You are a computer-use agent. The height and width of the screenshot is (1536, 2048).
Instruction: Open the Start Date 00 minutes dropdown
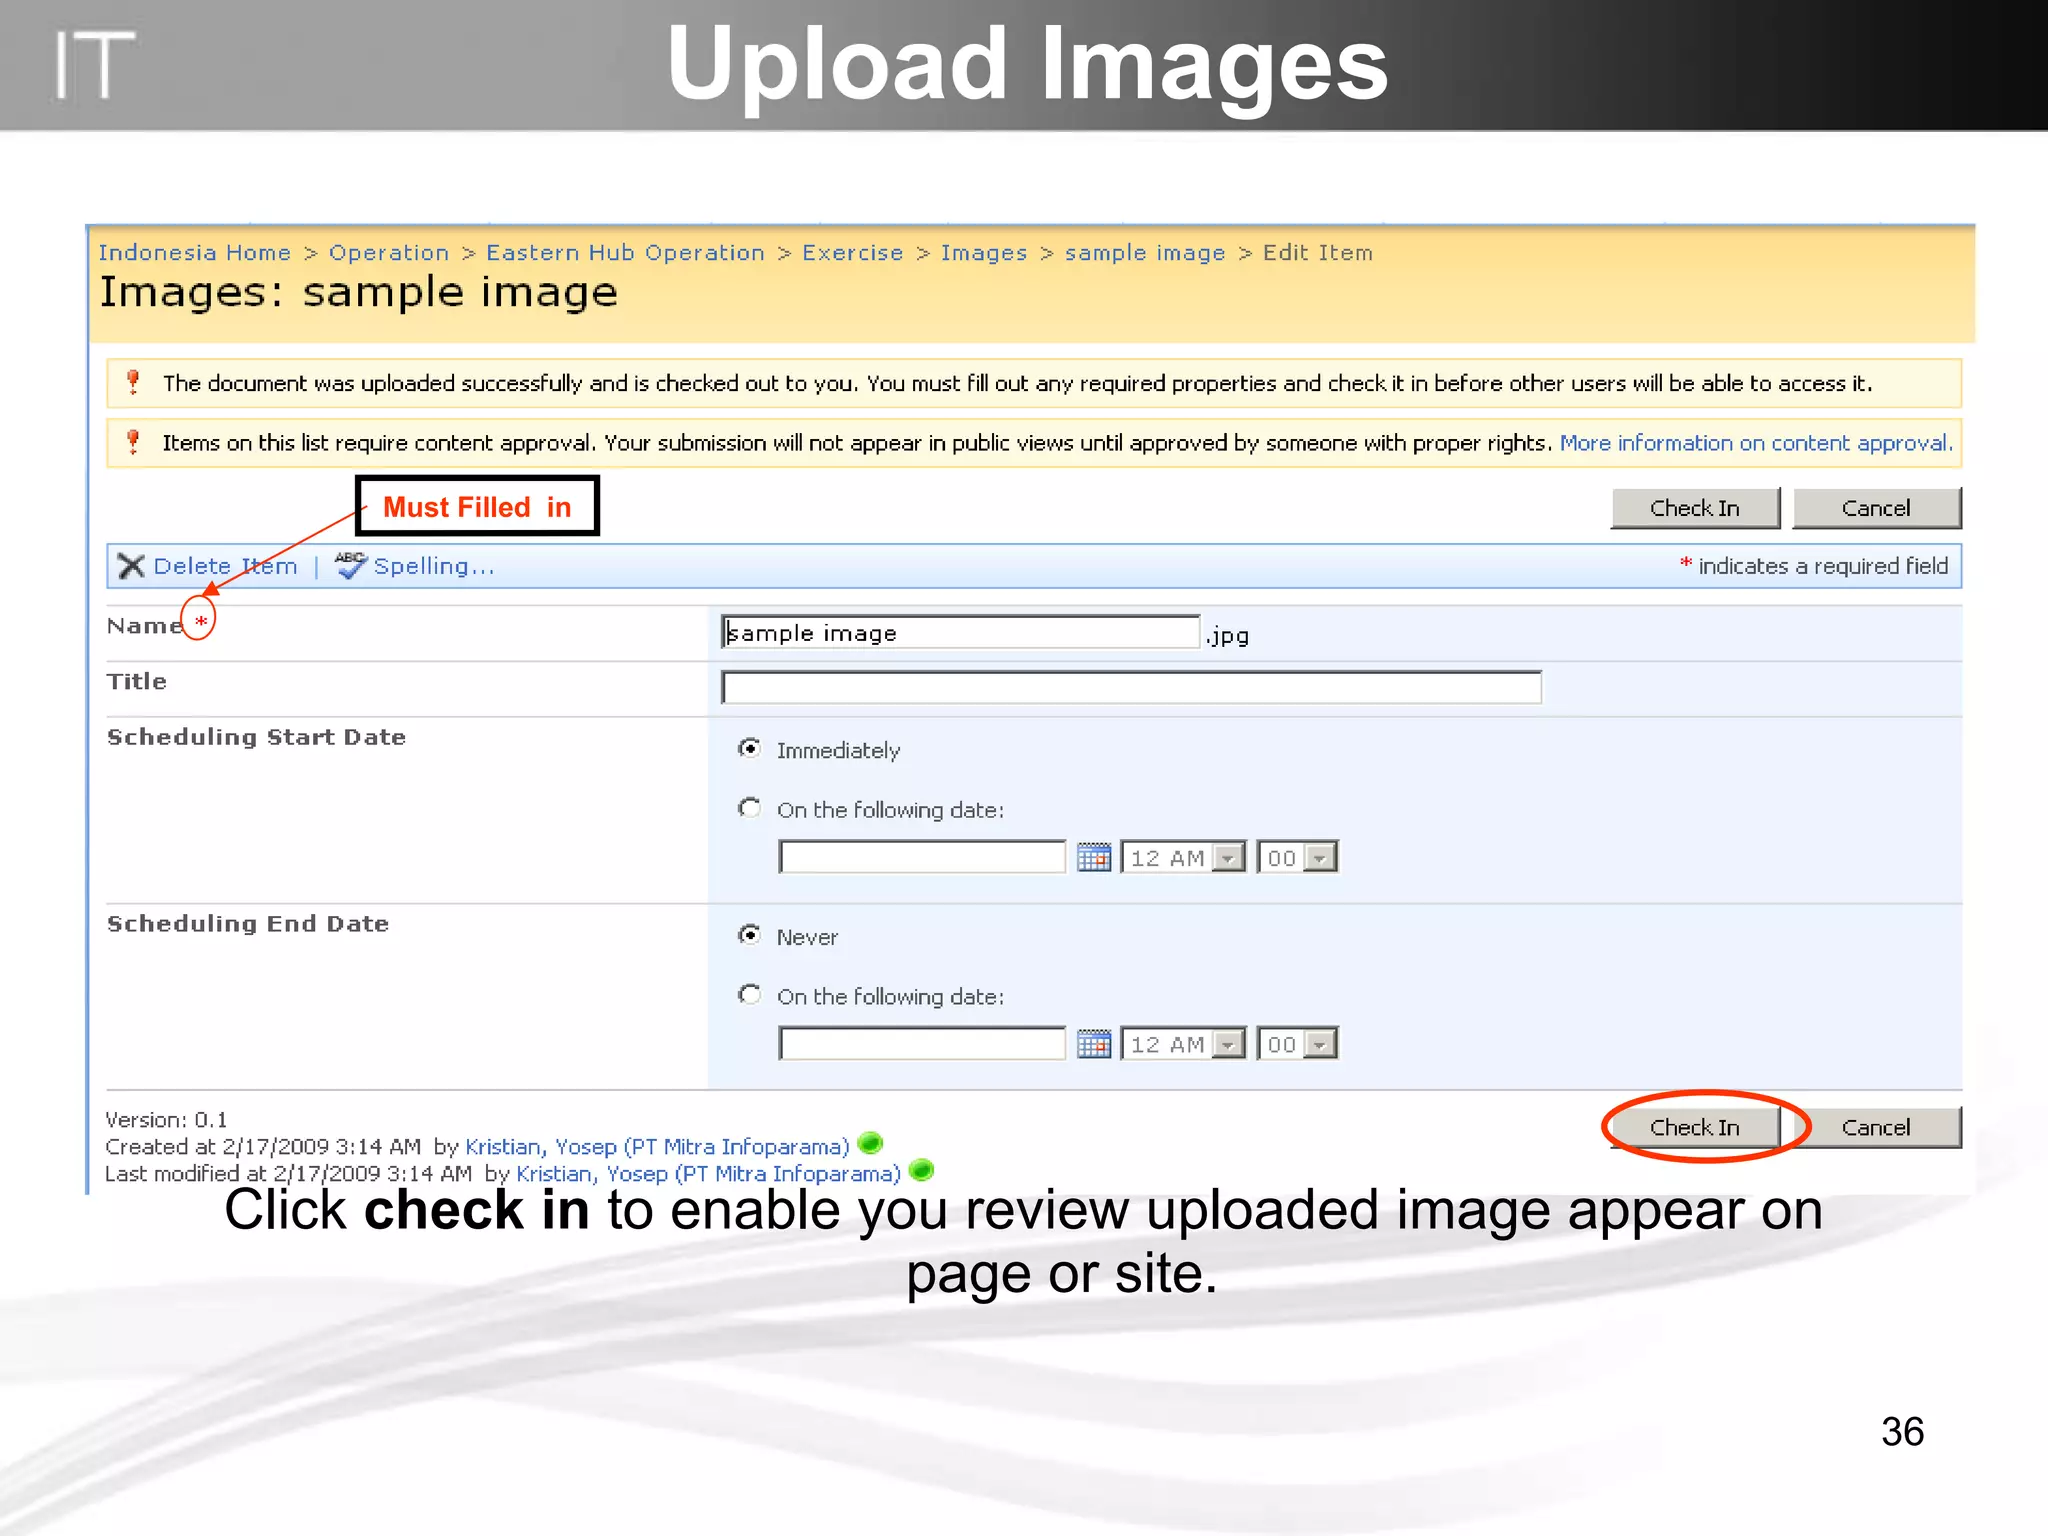[x=1297, y=858]
